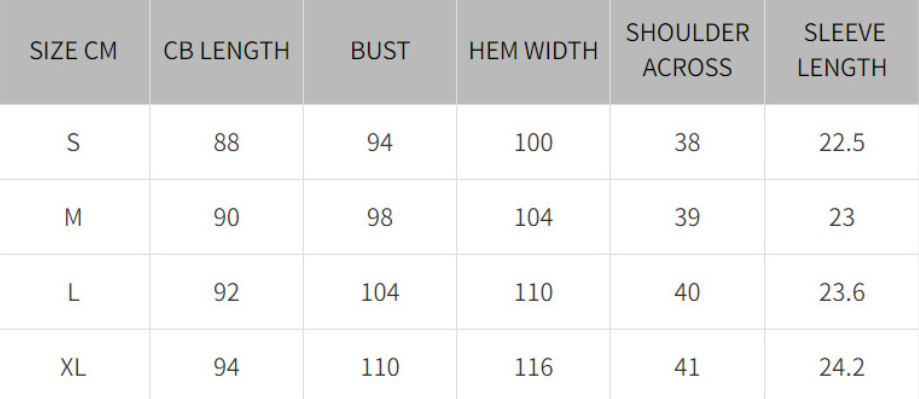Screen dimensions: 919x399
Task: Select the SLEEVE LENGTH header
Action: coord(842,50)
